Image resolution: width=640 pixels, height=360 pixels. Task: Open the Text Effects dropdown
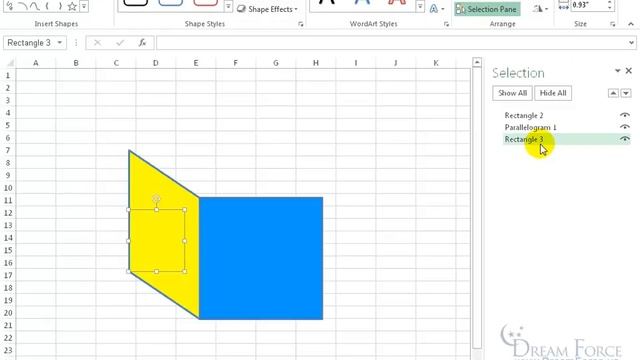pos(437,9)
